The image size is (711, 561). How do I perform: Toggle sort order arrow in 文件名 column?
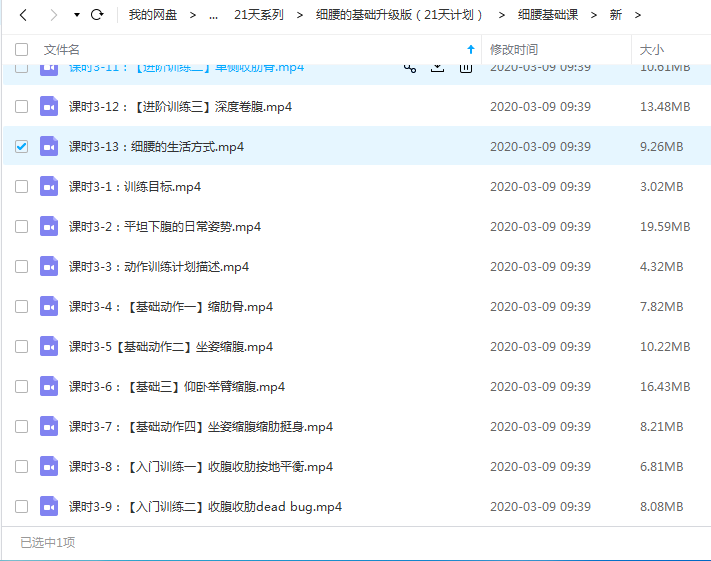[x=471, y=49]
